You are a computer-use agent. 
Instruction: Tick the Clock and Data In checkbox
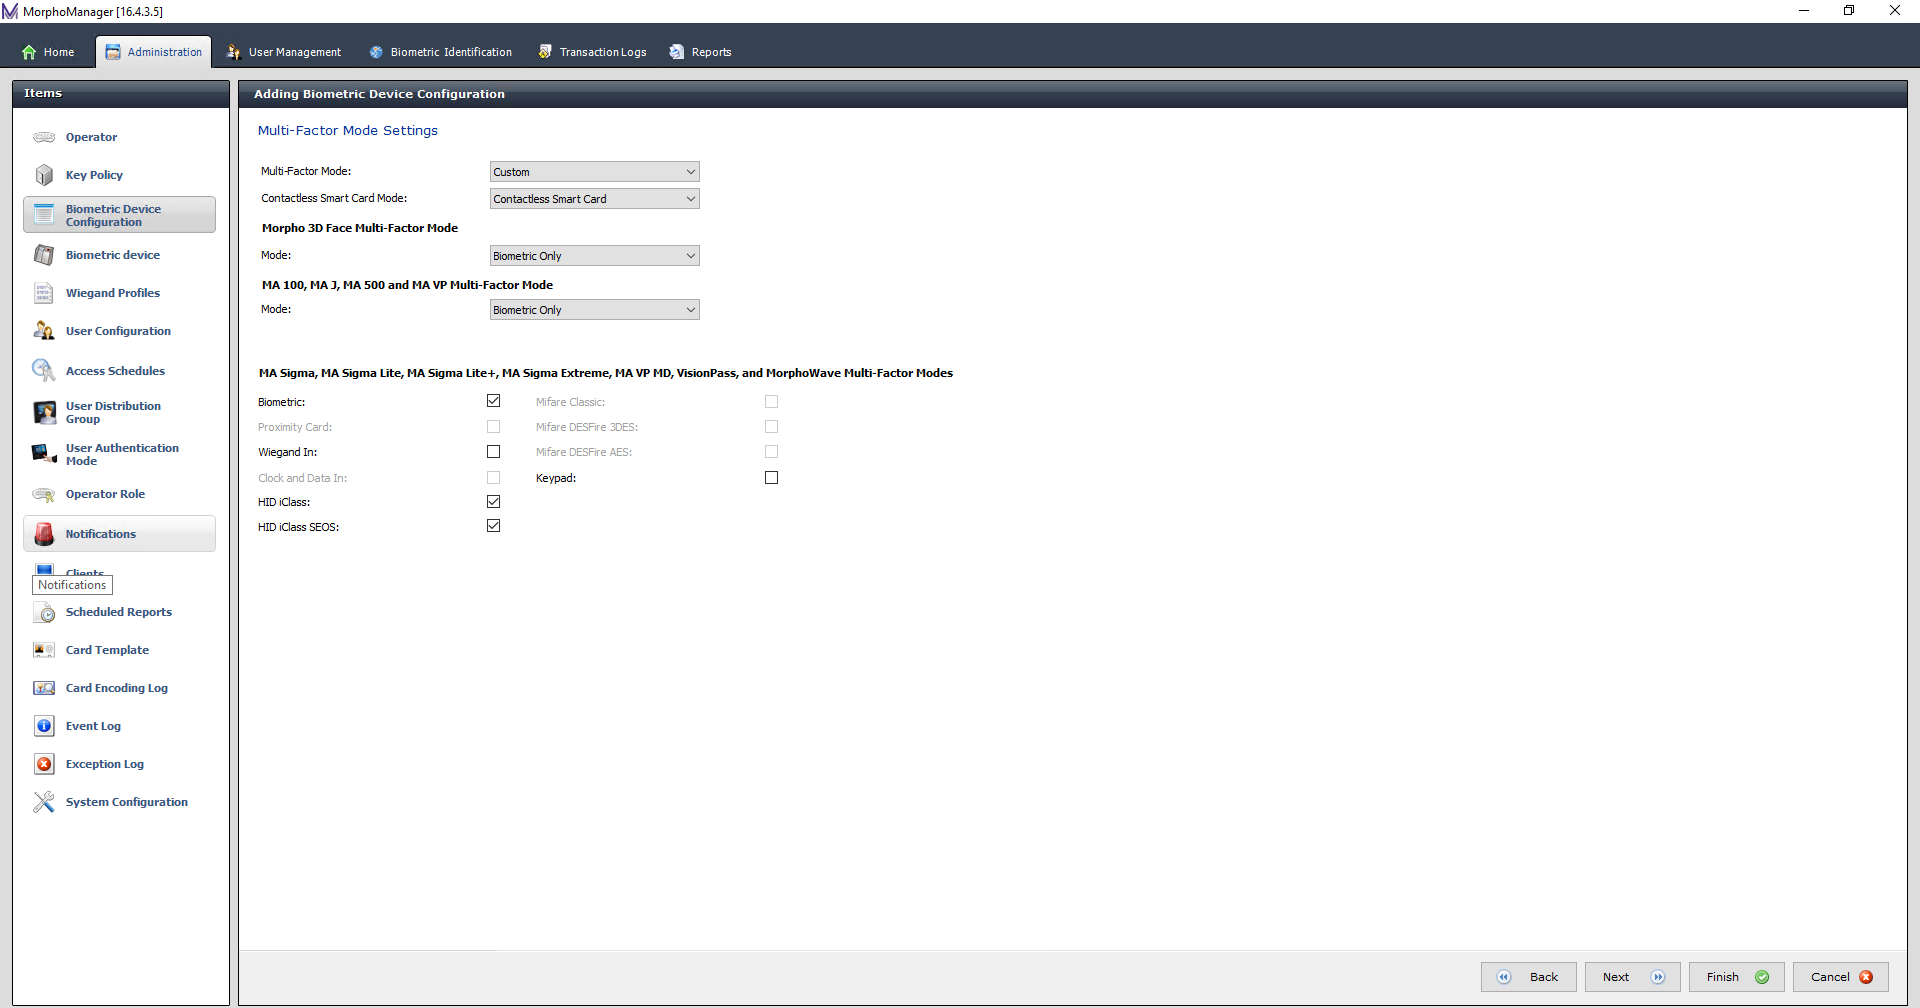click(493, 478)
